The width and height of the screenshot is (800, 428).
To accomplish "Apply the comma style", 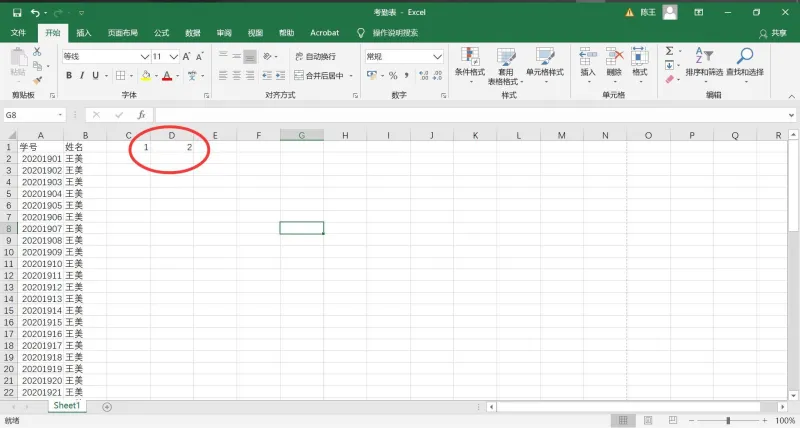I will (x=406, y=75).
